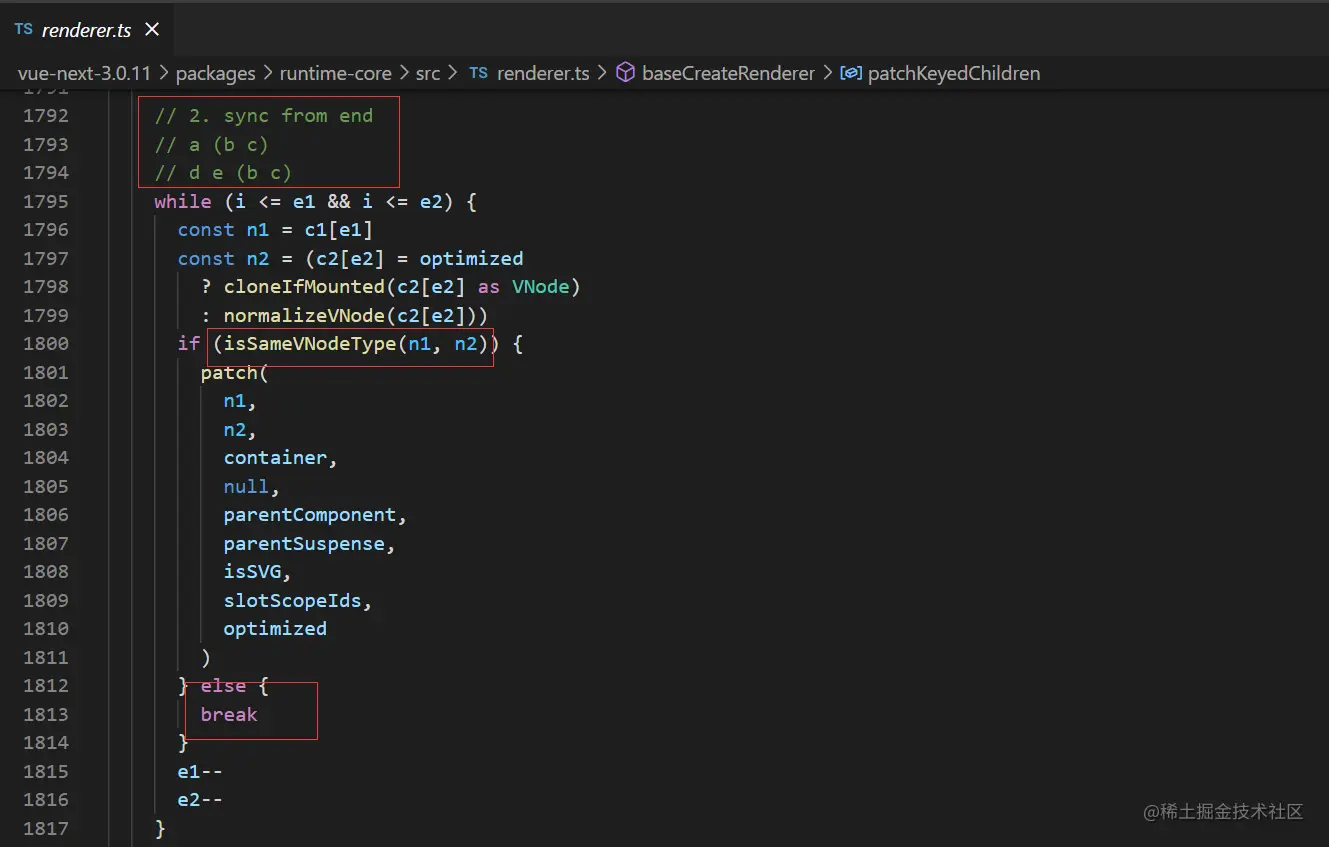Click 'cloneIfMounted' function call
The height and width of the screenshot is (847, 1329).
304,287
